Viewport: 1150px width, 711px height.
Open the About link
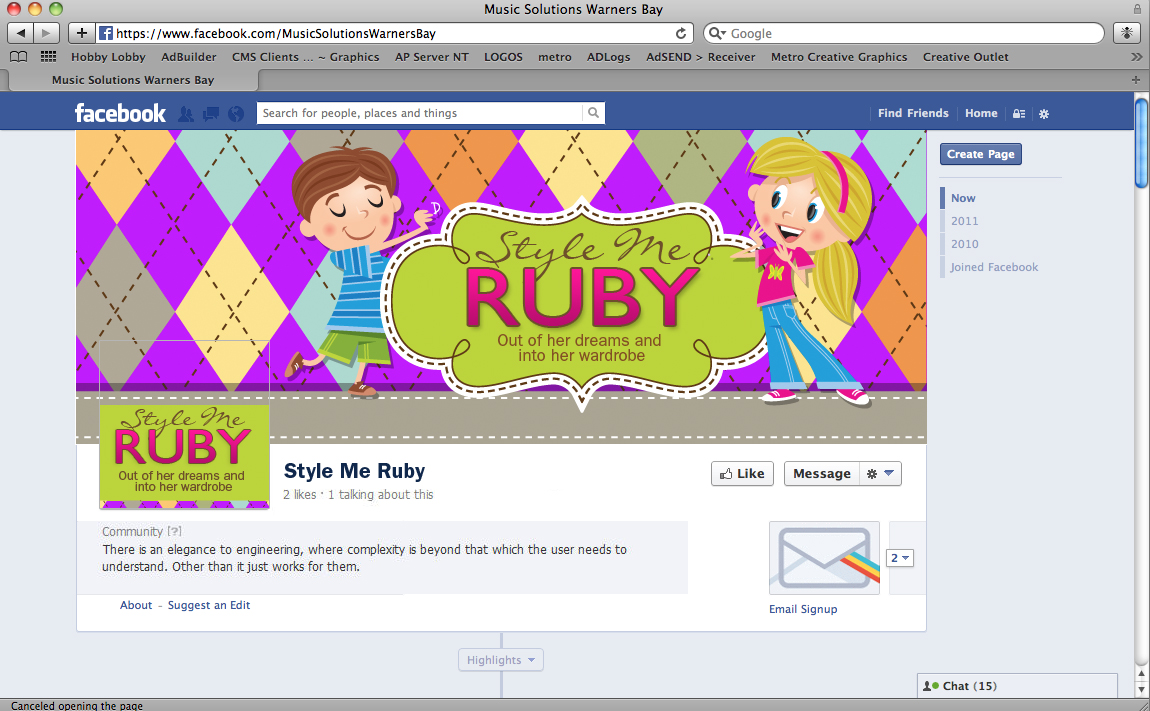click(x=136, y=605)
